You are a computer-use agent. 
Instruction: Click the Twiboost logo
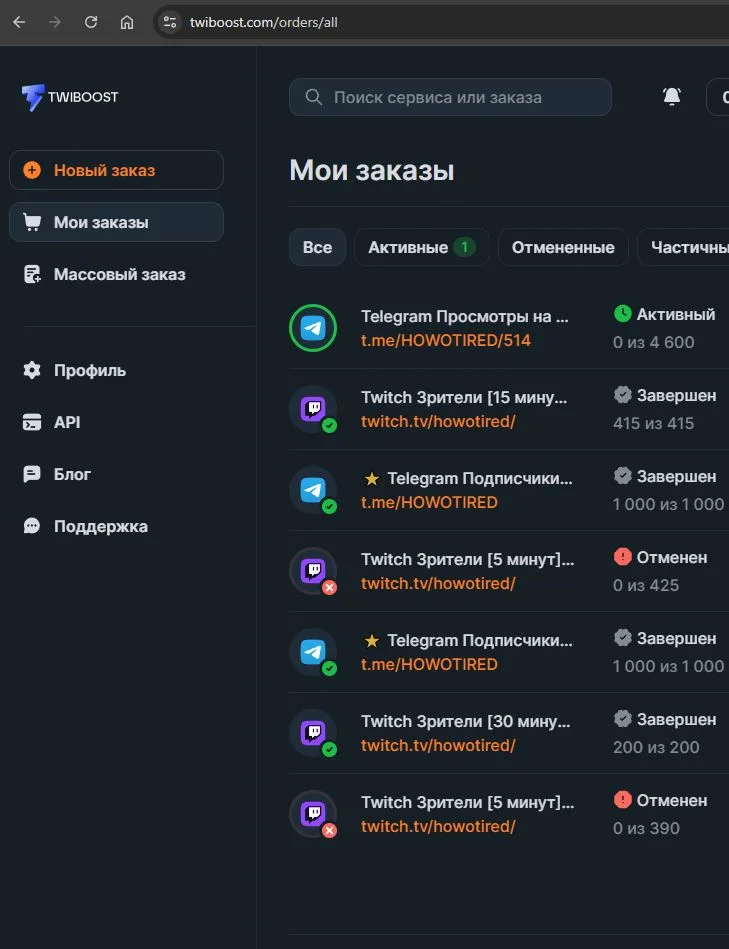(70, 97)
